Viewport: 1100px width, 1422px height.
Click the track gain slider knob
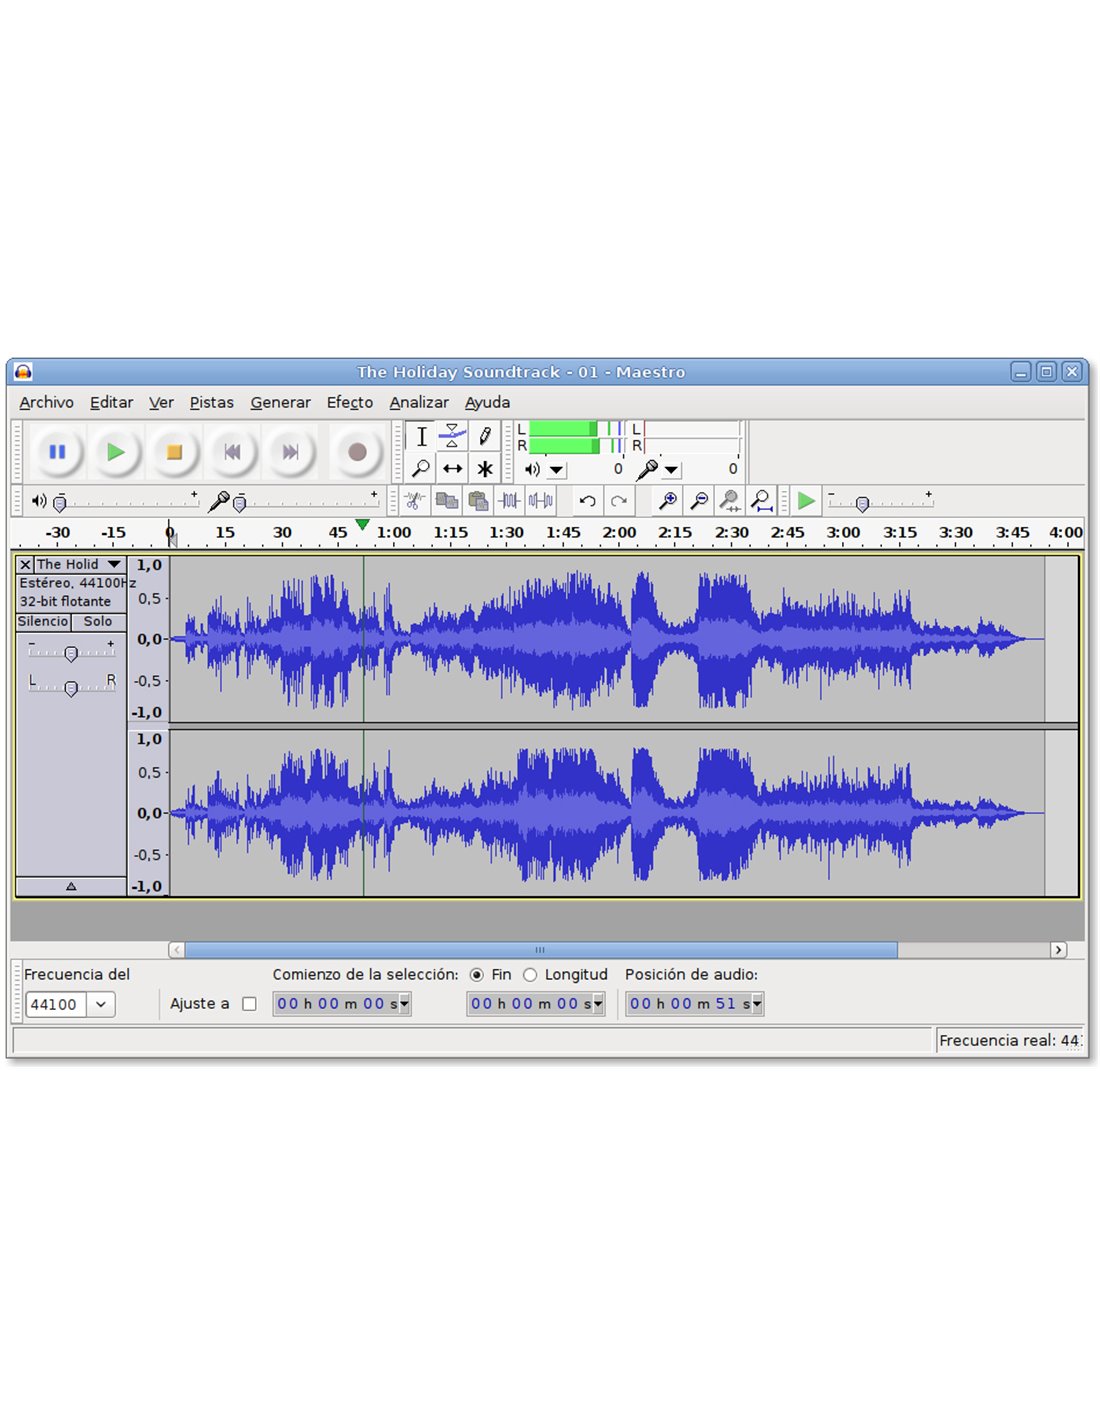coord(71,654)
